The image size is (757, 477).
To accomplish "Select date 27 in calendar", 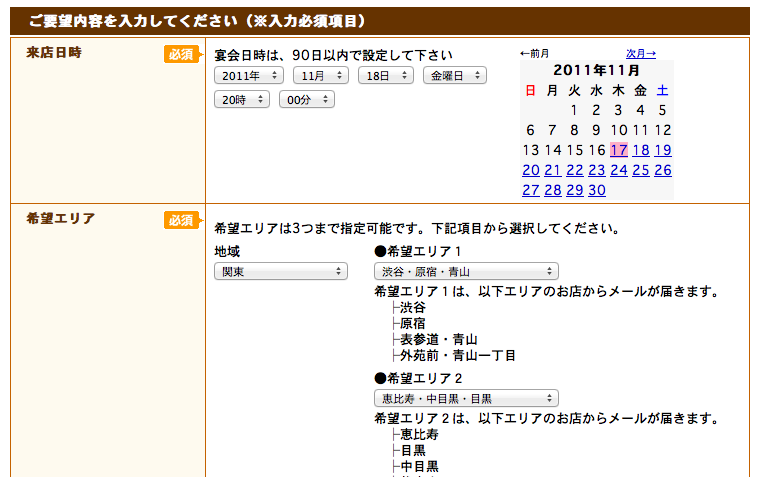I will [531, 190].
